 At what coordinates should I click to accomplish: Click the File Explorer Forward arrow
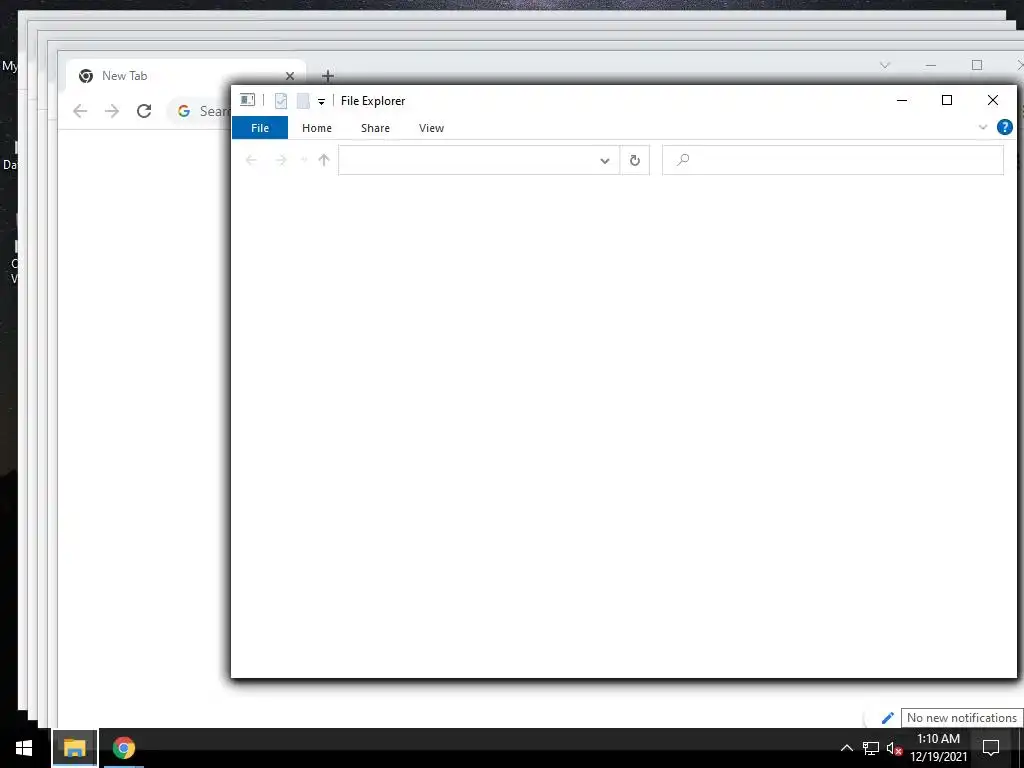pyautogui.click(x=281, y=160)
